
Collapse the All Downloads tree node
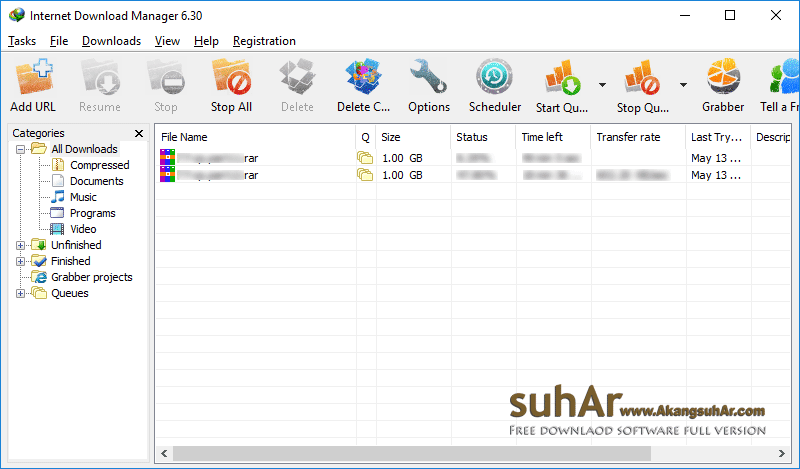coord(20,150)
